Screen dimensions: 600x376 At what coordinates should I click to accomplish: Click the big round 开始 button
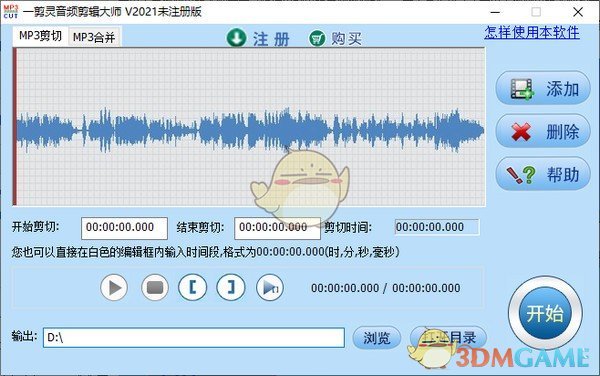tap(545, 313)
